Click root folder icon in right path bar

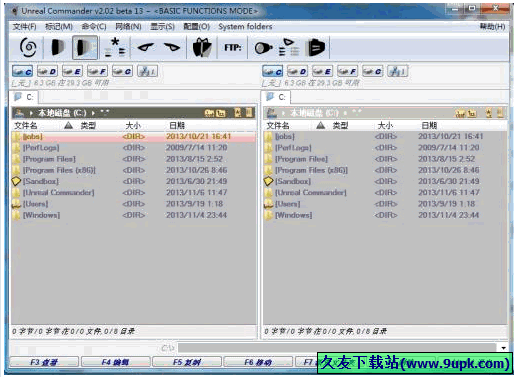point(460,114)
